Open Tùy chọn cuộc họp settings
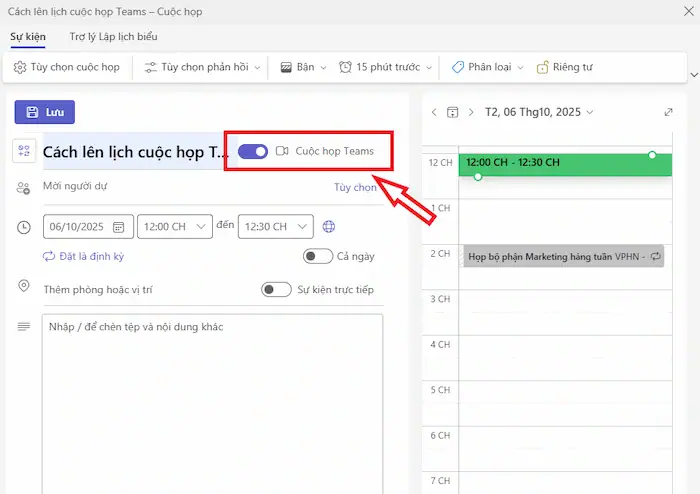 coord(67,67)
